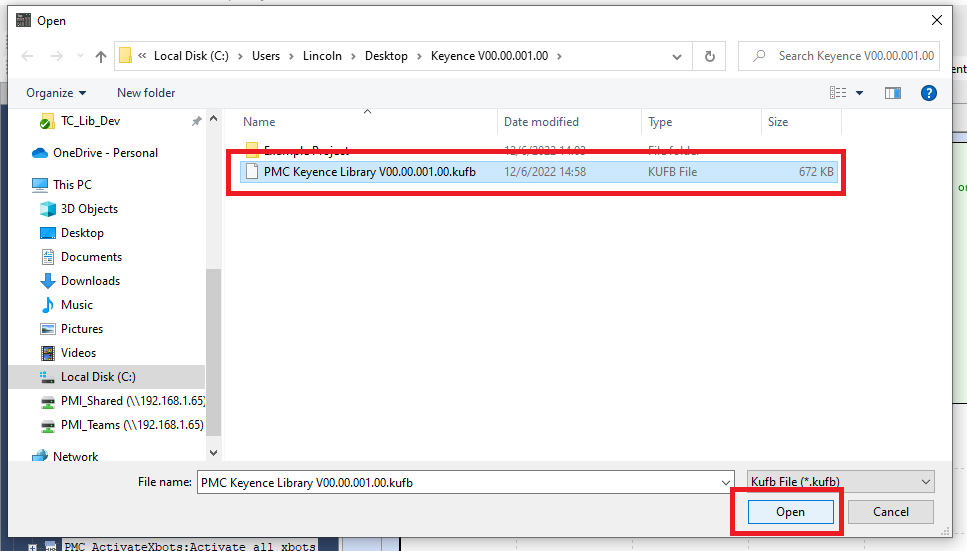Open the Downloads folder in sidebar
The width and height of the screenshot is (967, 551).
pyautogui.click(x=90, y=281)
